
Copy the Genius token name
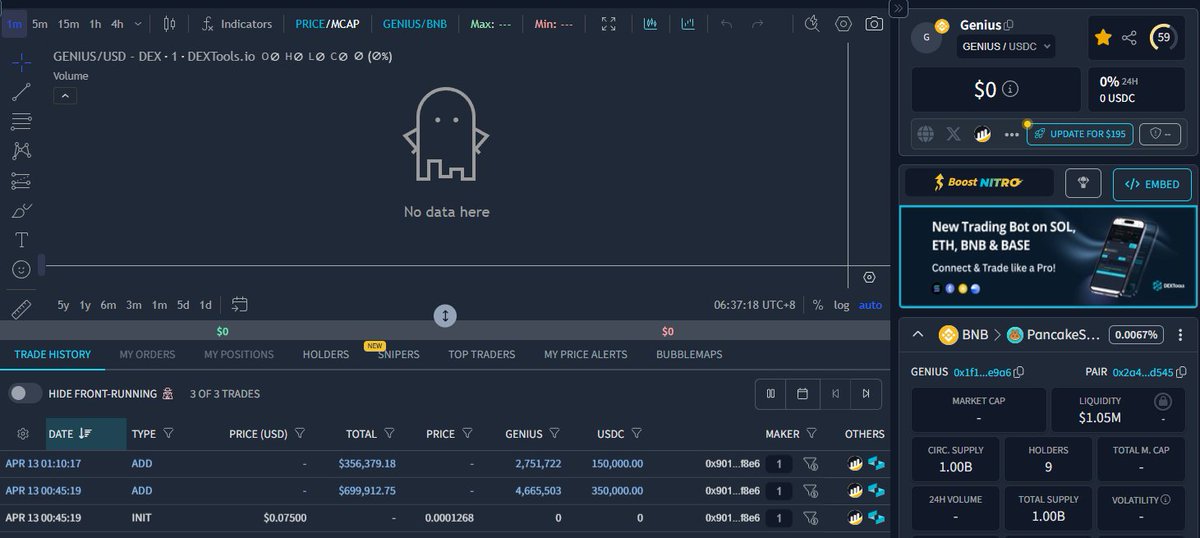(1009, 25)
